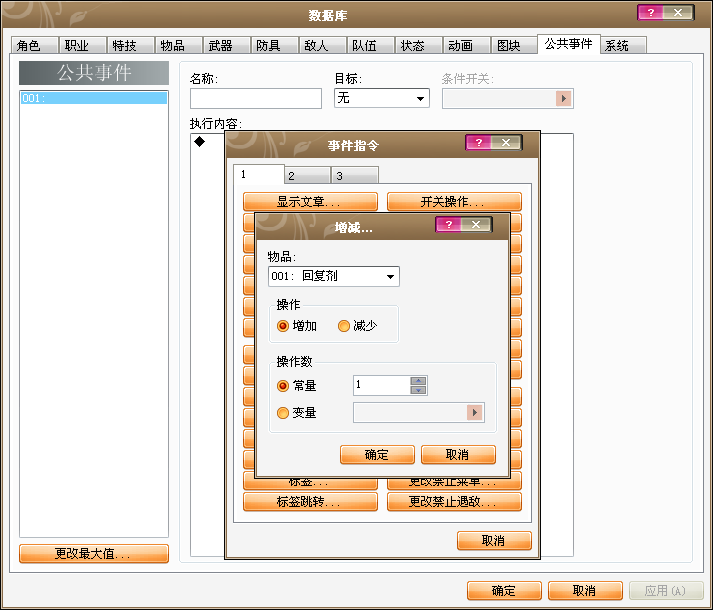This screenshot has width=713, height=610.
Task: Click the 更改禁止遇敌 command button
Action: coord(454,502)
